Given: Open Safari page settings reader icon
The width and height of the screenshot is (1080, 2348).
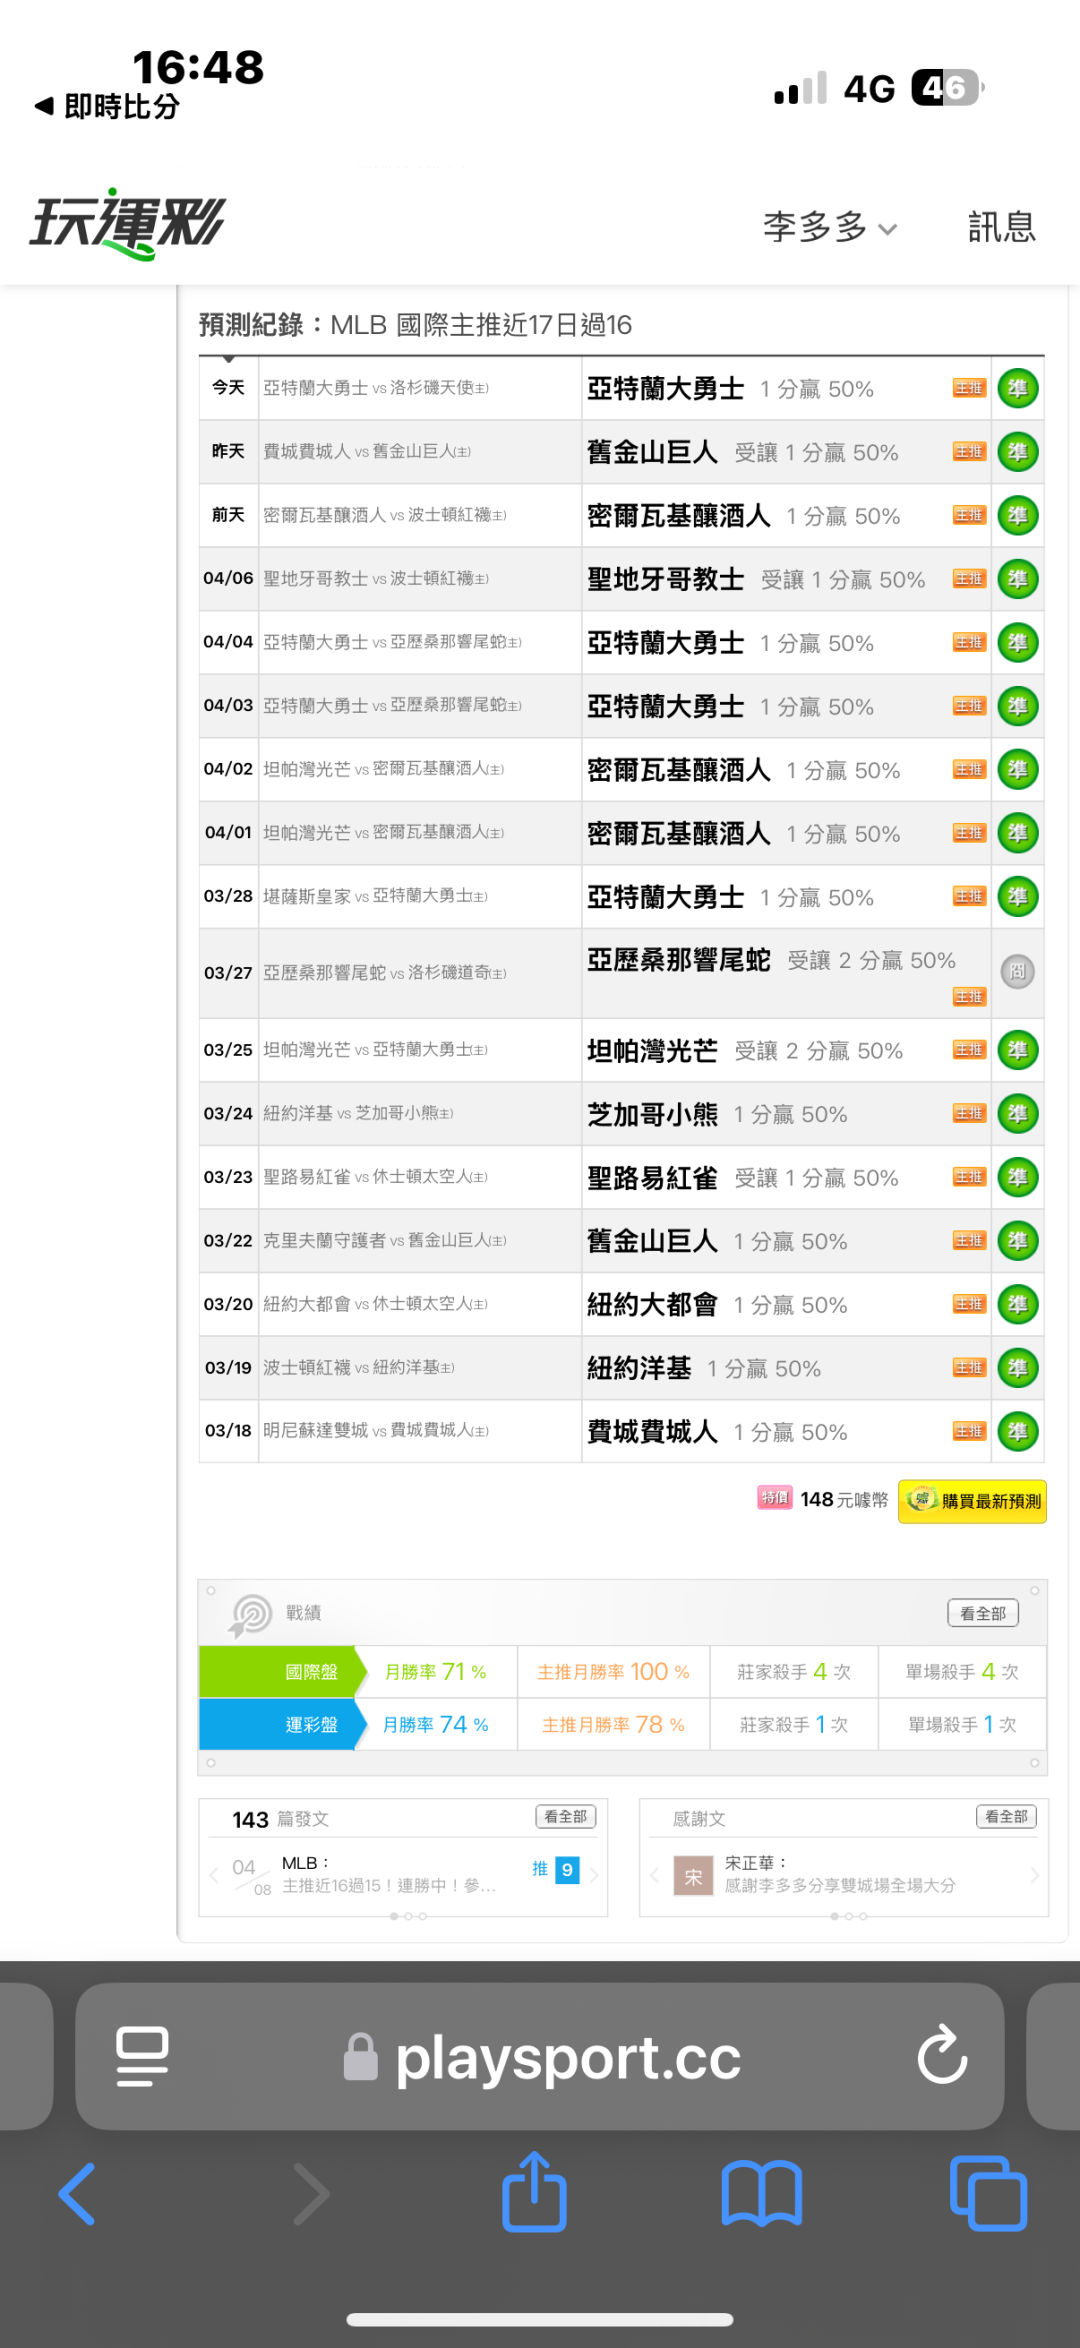Looking at the screenshot, I should [142, 2057].
